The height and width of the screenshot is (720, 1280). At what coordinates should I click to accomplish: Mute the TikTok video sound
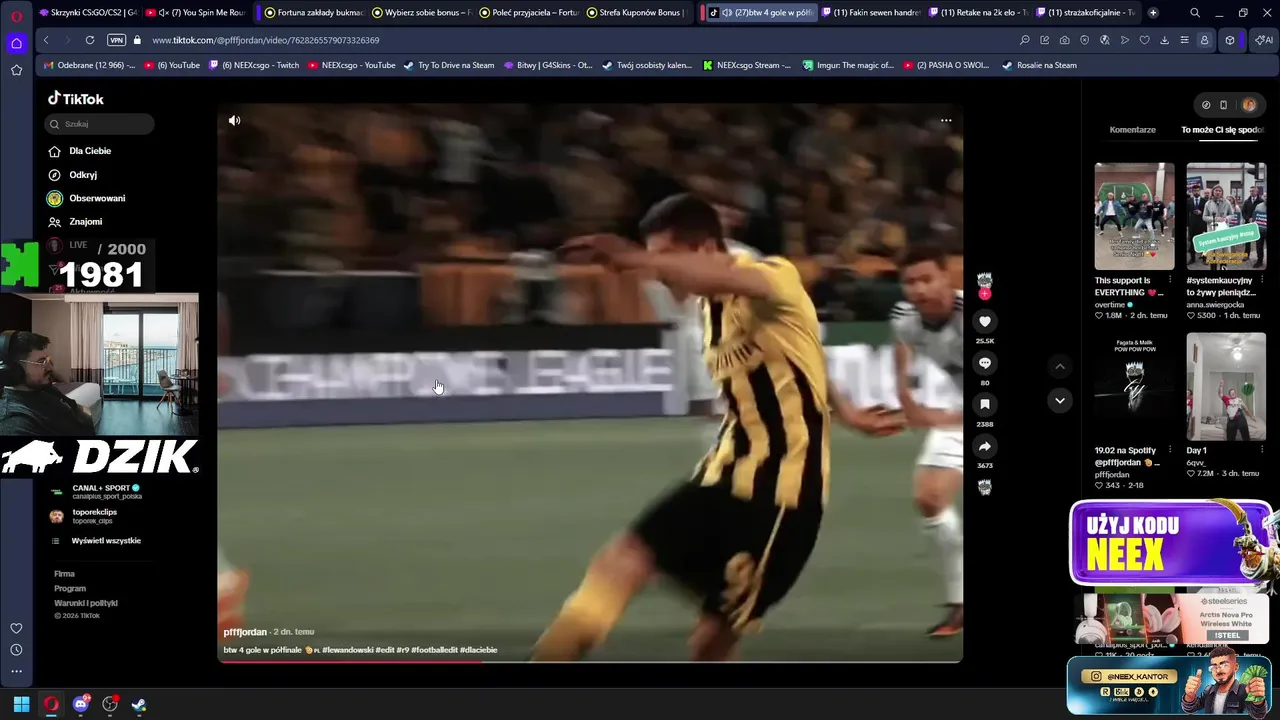pyautogui.click(x=234, y=121)
